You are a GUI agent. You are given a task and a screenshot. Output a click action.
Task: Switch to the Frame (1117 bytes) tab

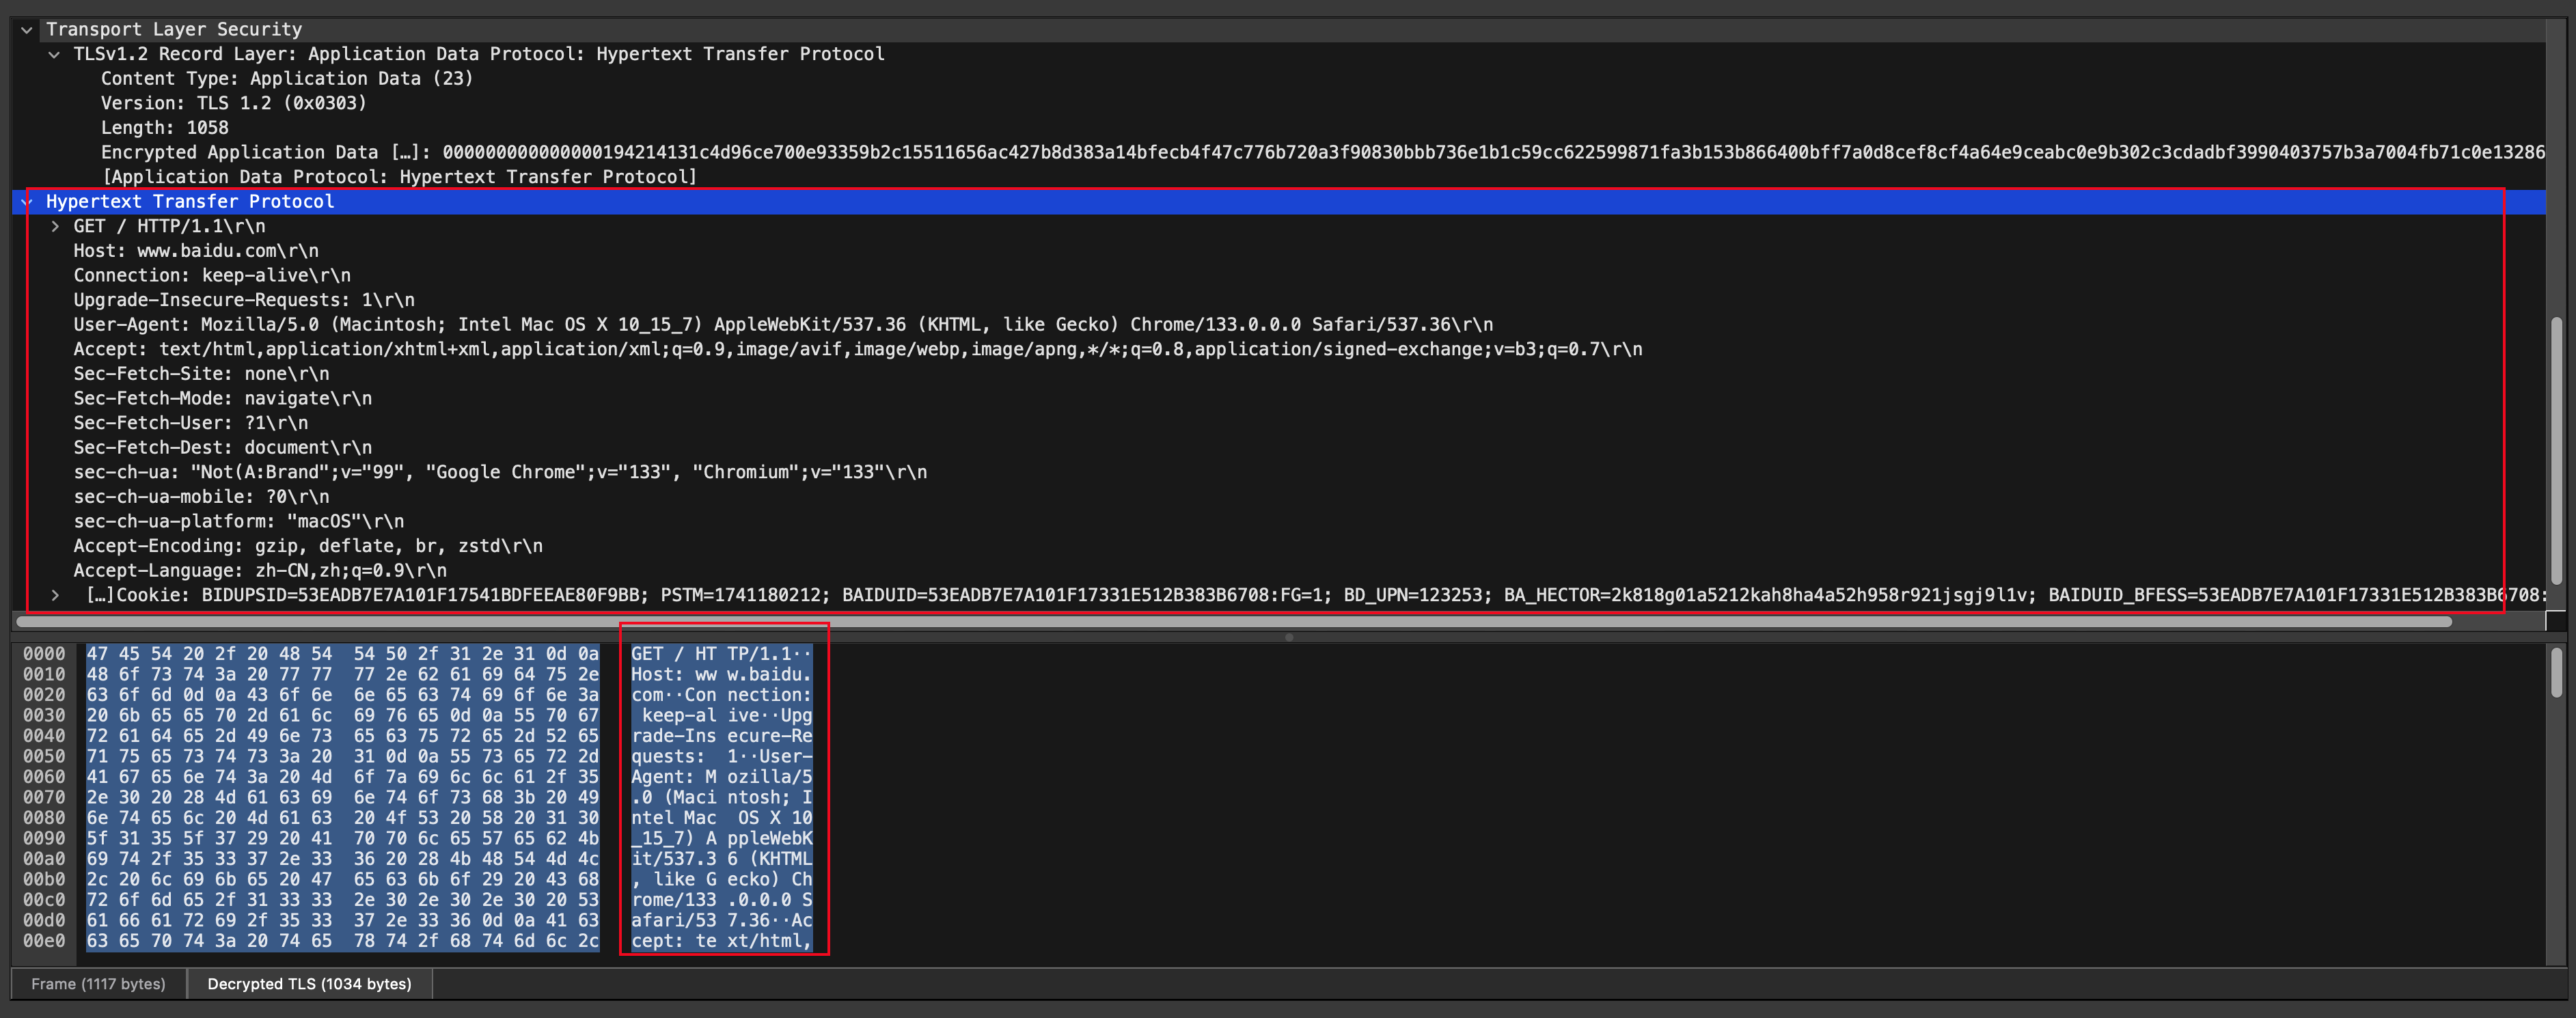(x=98, y=984)
